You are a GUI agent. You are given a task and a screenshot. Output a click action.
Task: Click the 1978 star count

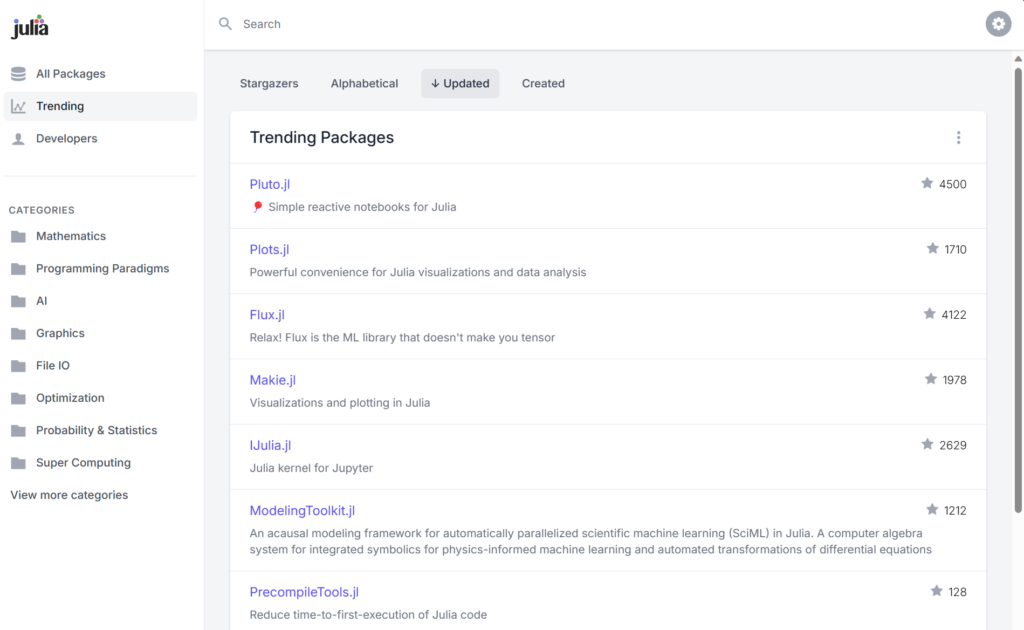(x=954, y=380)
